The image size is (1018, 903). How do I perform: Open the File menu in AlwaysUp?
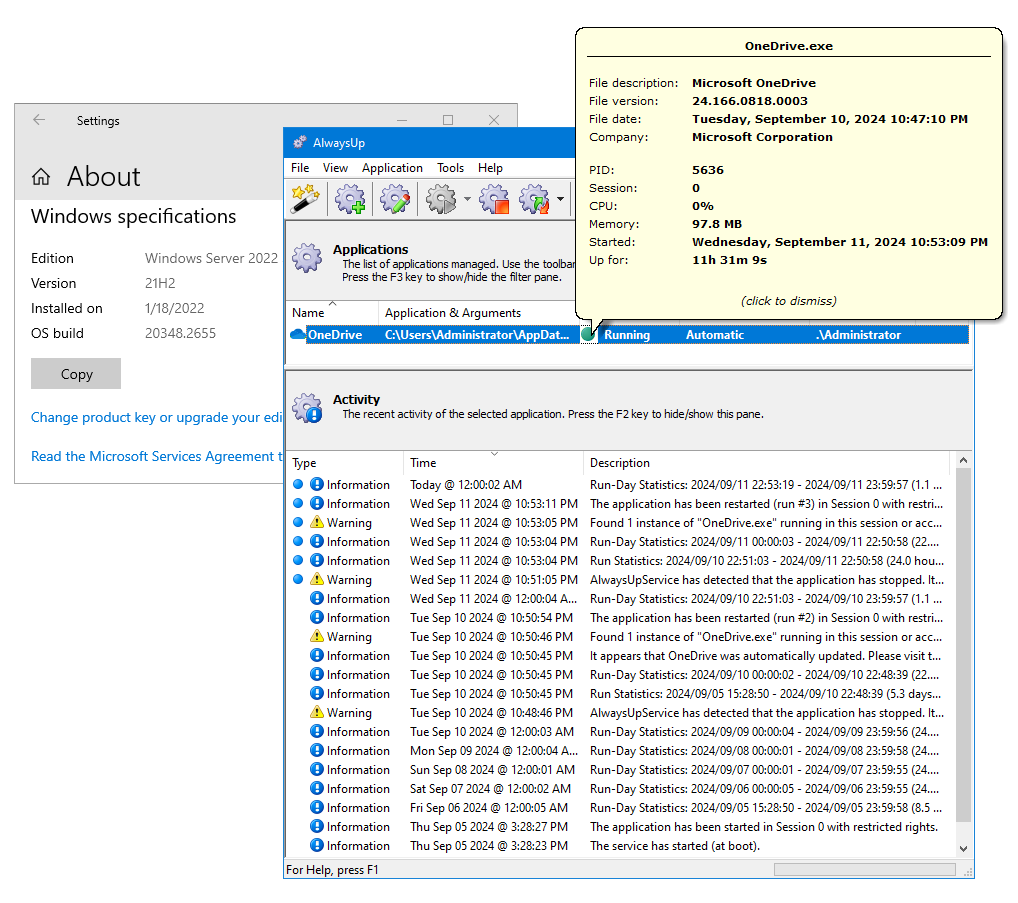click(300, 167)
